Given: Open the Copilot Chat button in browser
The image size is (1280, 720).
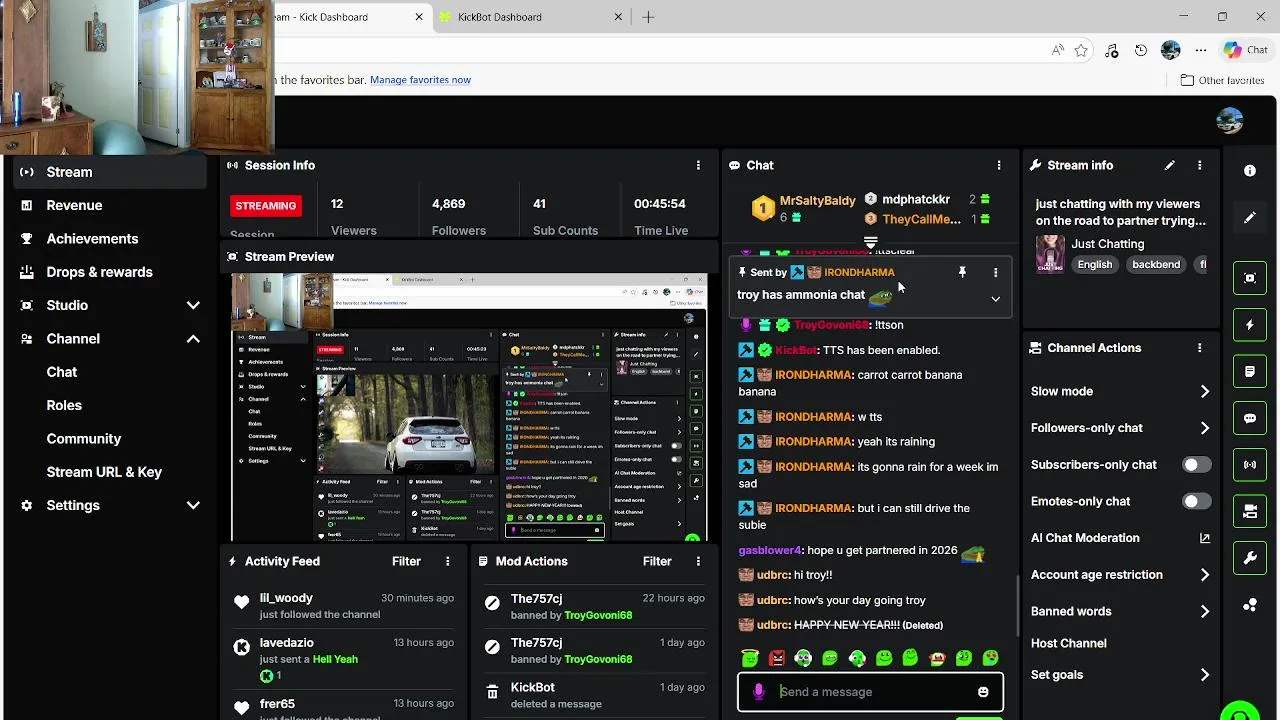Looking at the screenshot, I should (x=1245, y=50).
